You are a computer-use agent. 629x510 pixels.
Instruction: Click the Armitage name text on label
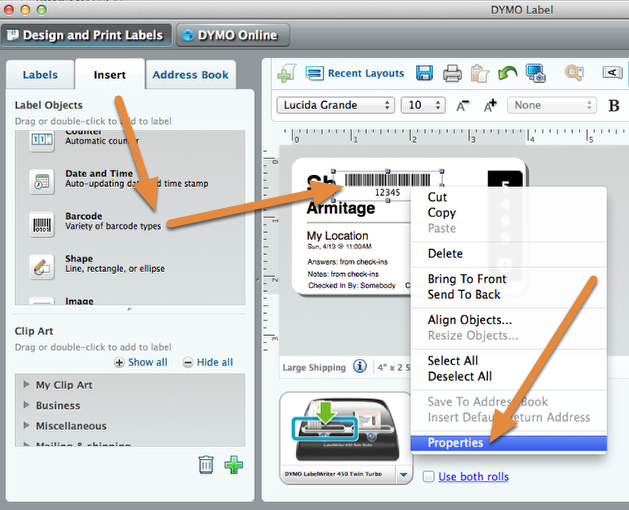tap(341, 209)
